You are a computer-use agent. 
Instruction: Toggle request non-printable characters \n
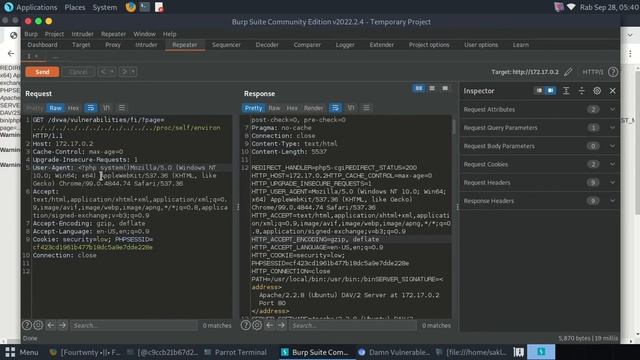coord(106,108)
